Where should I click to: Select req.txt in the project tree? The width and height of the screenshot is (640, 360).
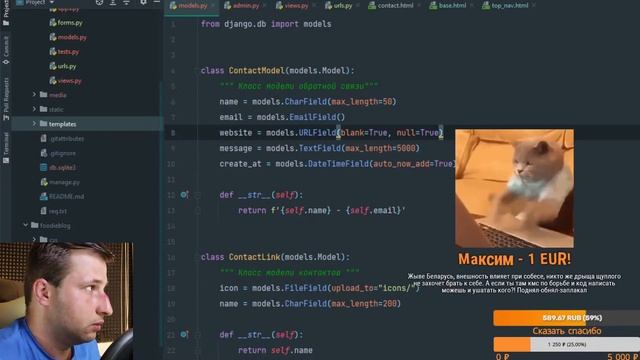(53, 211)
